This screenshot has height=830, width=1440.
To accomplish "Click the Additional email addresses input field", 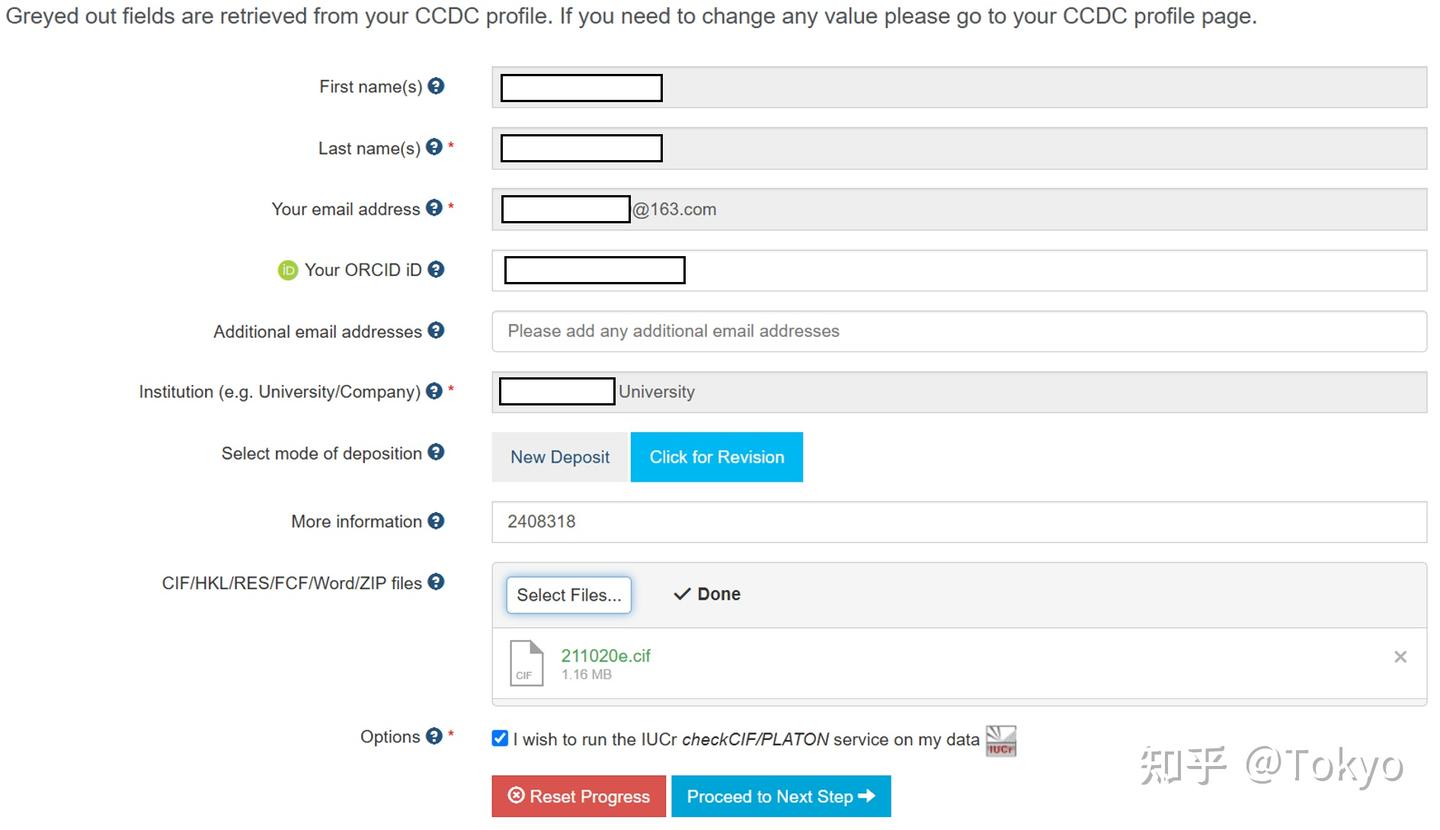I will [x=958, y=331].
